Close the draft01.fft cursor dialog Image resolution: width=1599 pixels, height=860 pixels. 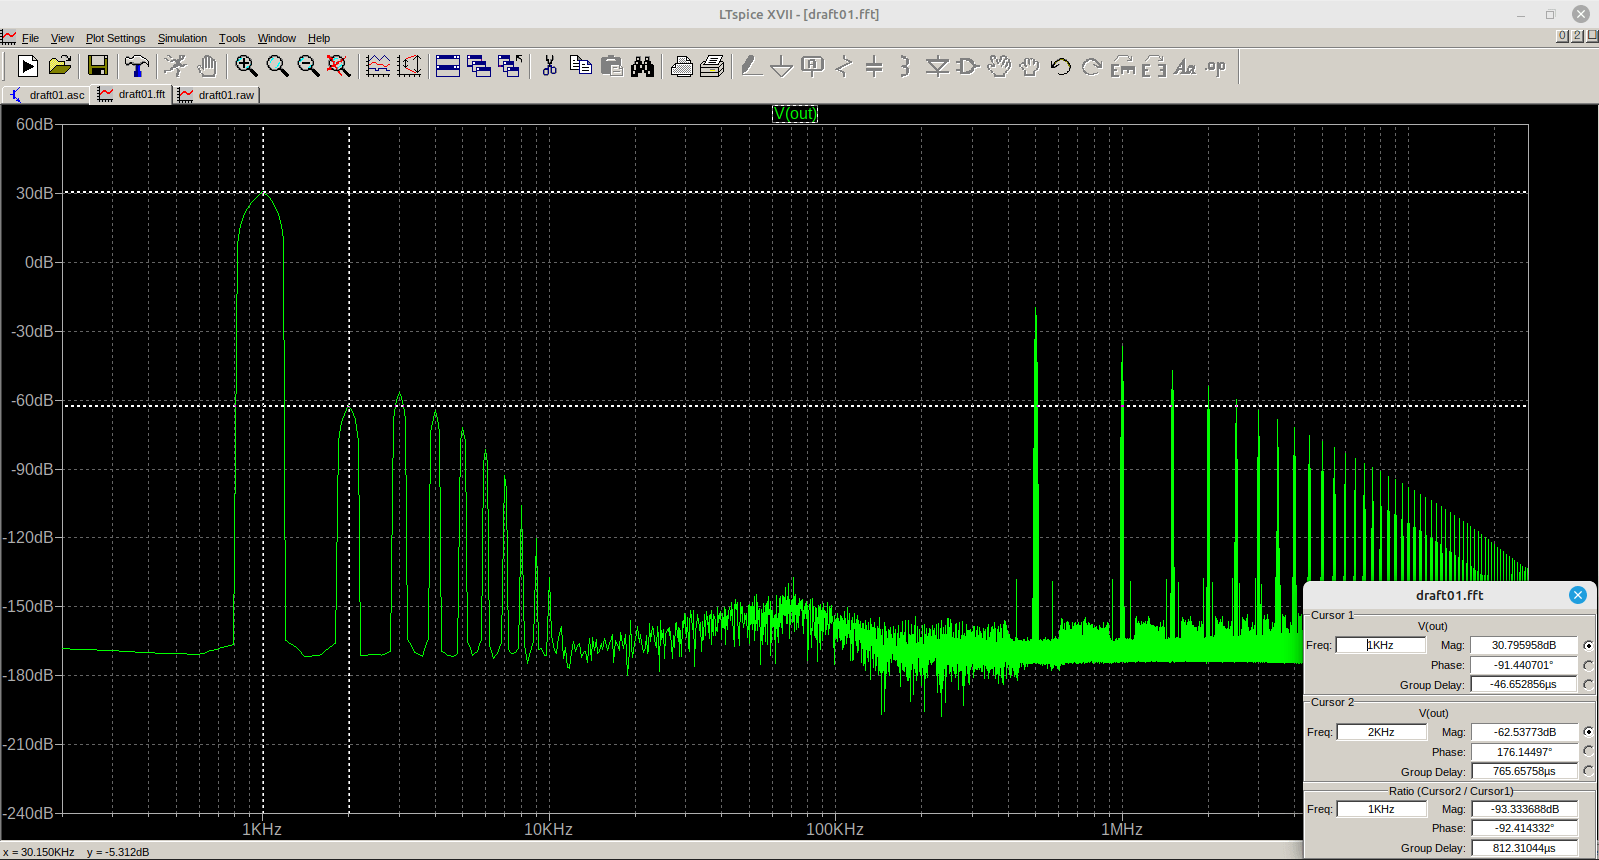click(x=1578, y=595)
